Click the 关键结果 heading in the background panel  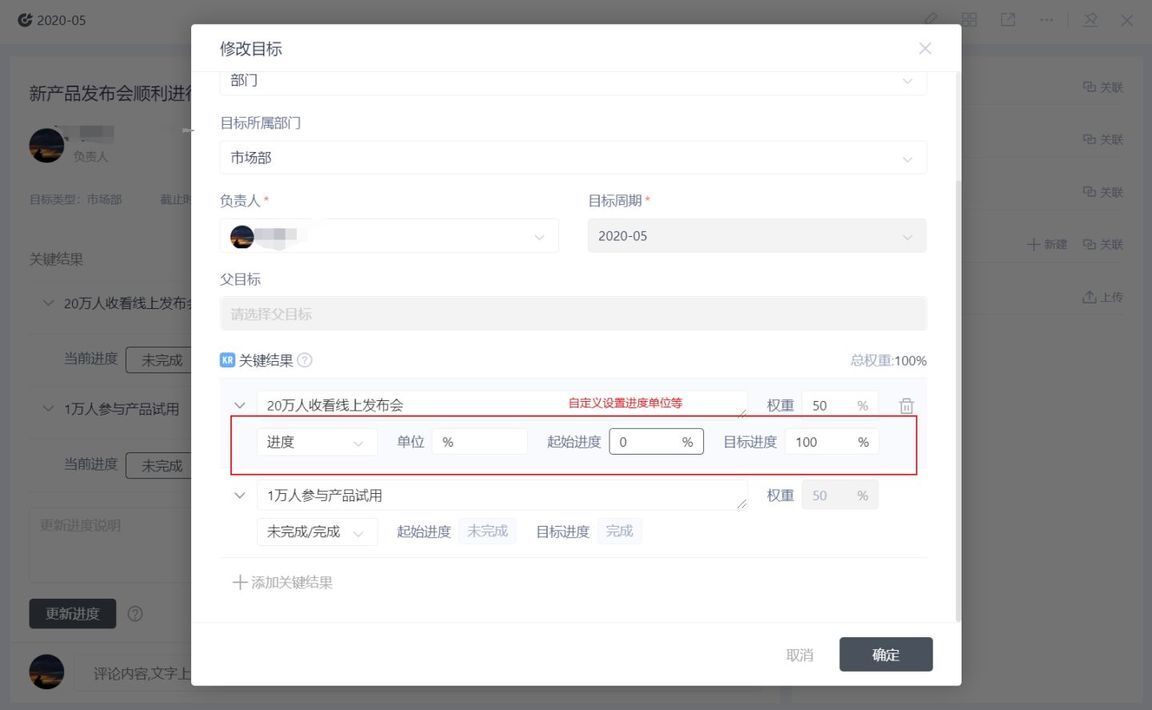[x=56, y=259]
